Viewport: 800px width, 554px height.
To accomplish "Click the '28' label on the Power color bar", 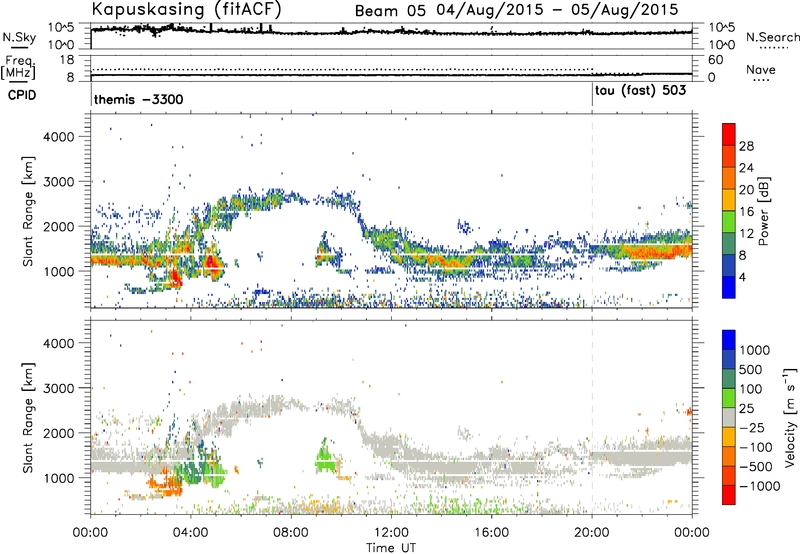I will click(x=746, y=146).
